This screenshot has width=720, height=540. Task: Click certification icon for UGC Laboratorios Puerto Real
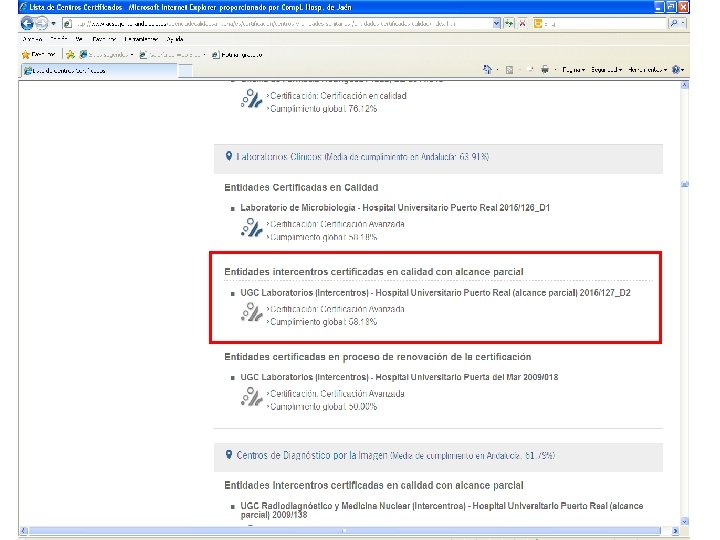(x=252, y=312)
